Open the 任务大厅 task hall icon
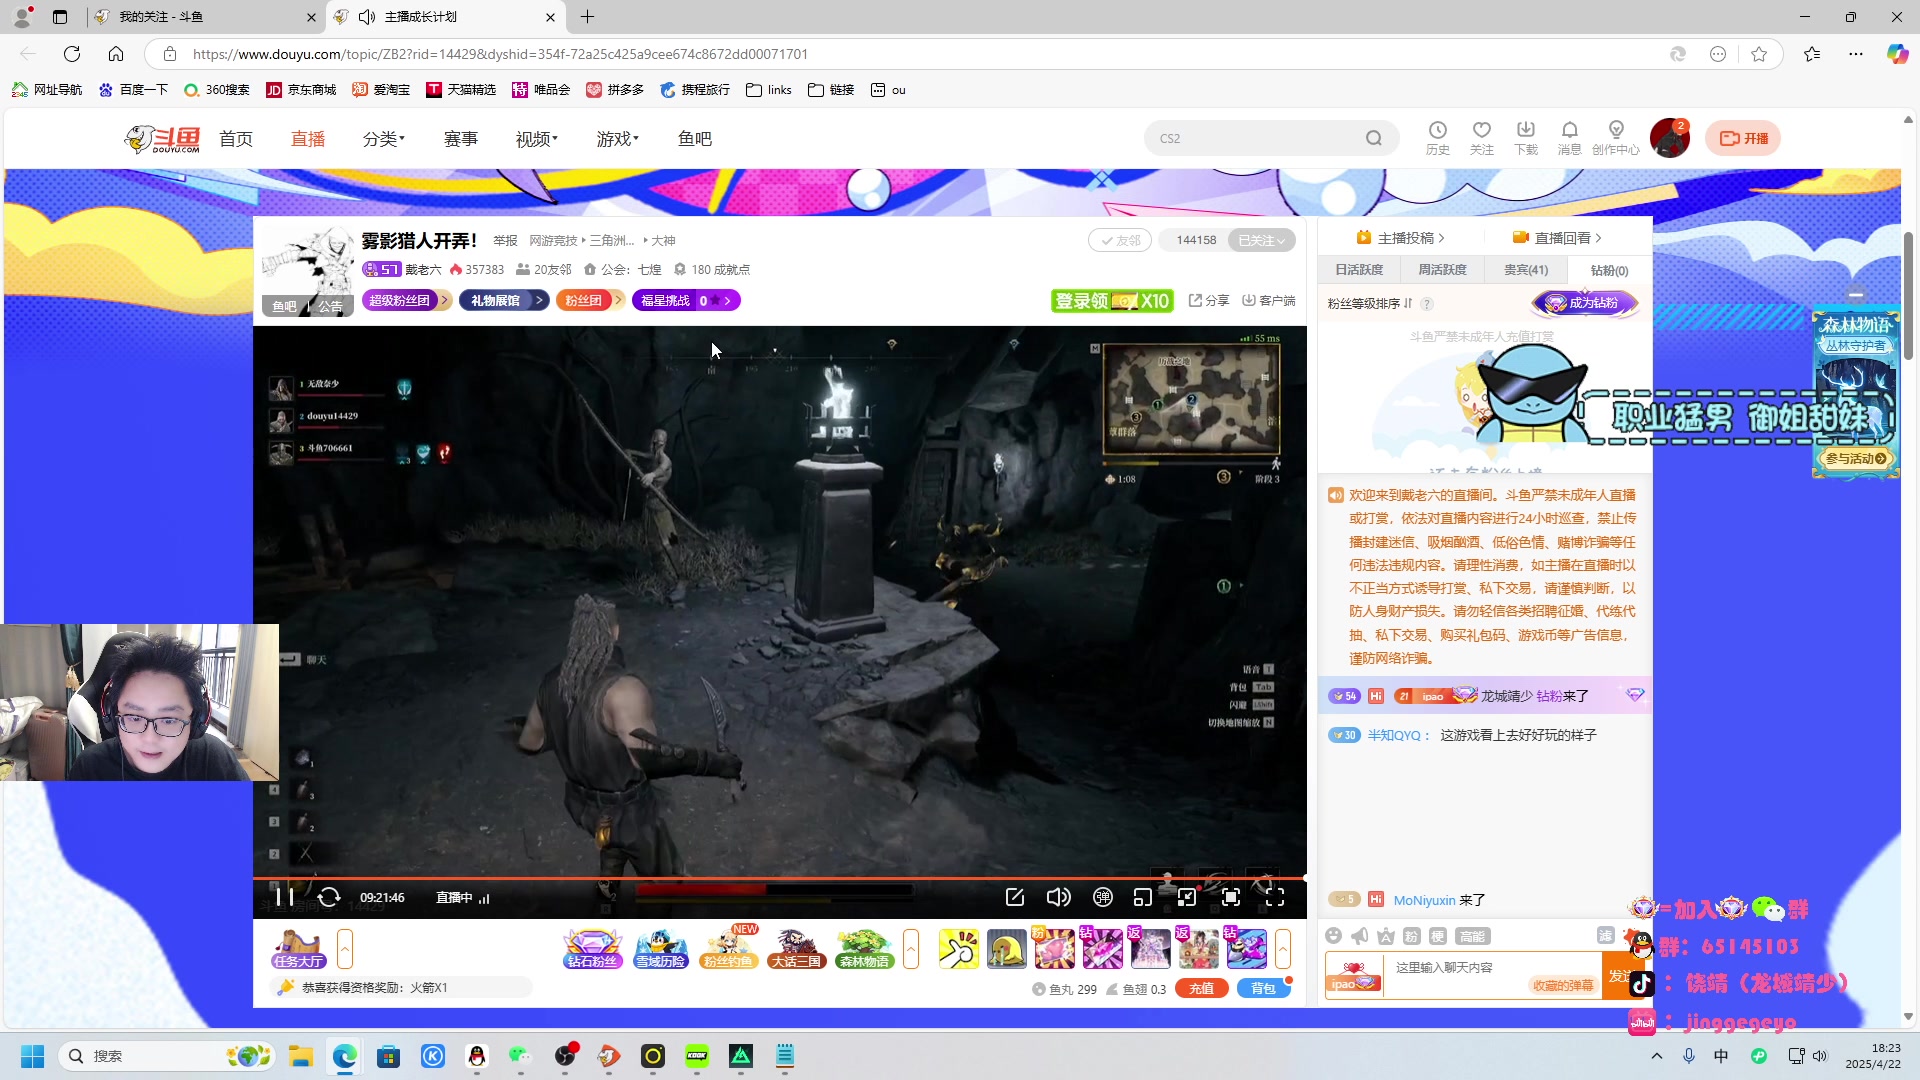 pos(298,948)
